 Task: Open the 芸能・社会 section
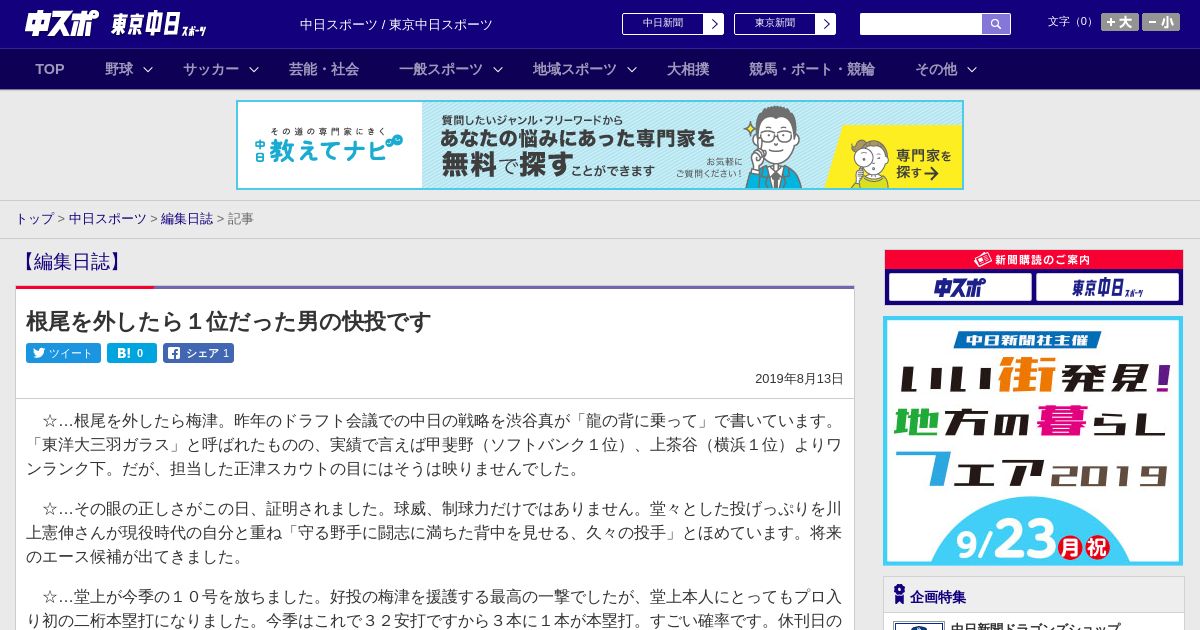pyautogui.click(x=324, y=69)
